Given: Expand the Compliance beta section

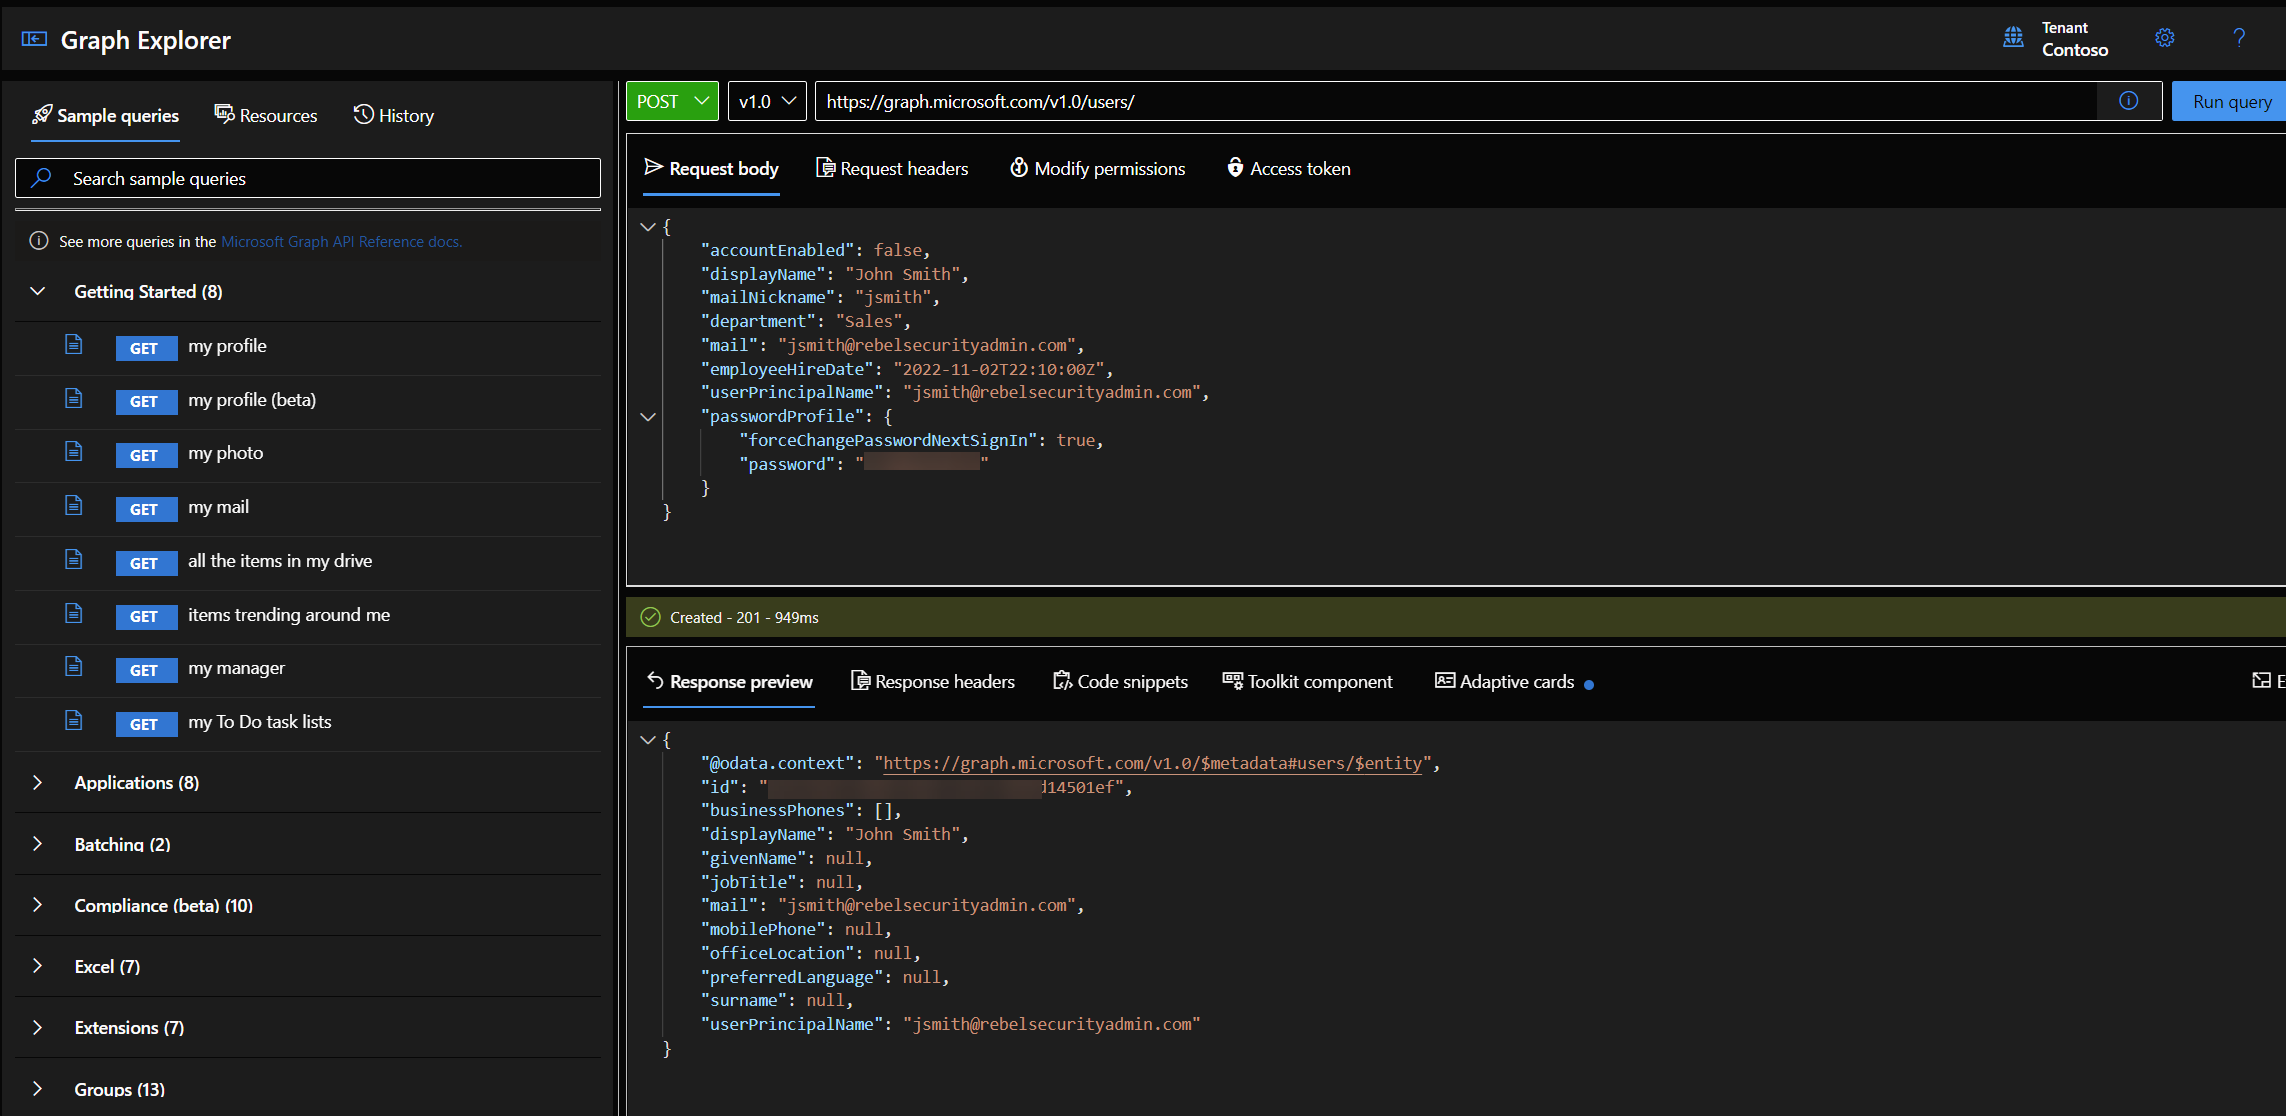Looking at the screenshot, I should [x=38, y=904].
